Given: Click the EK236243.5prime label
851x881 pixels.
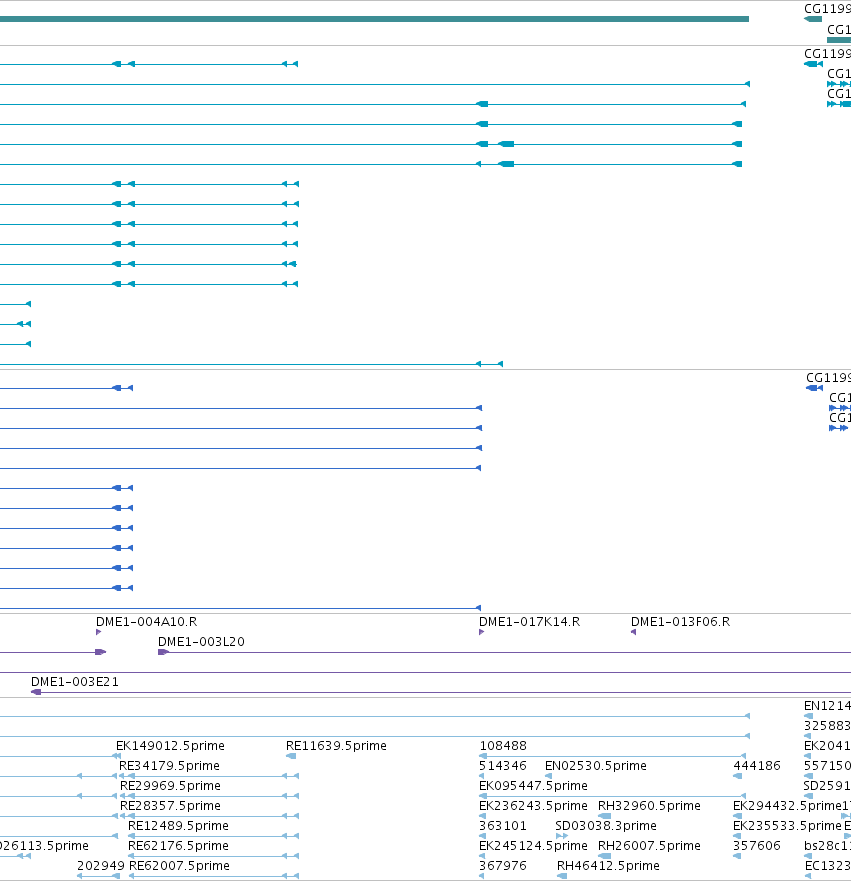Looking at the screenshot, I should click(533, 806).
